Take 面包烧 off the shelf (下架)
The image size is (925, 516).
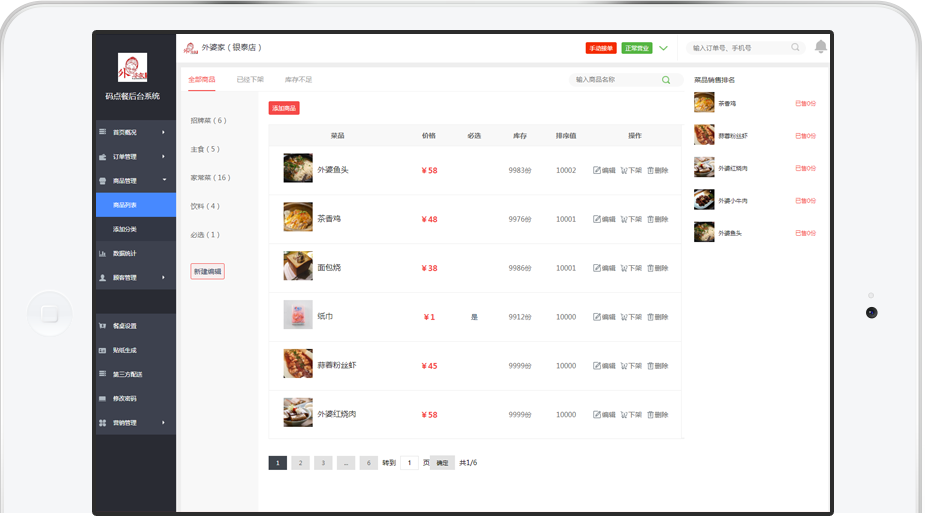pos(631,268)
